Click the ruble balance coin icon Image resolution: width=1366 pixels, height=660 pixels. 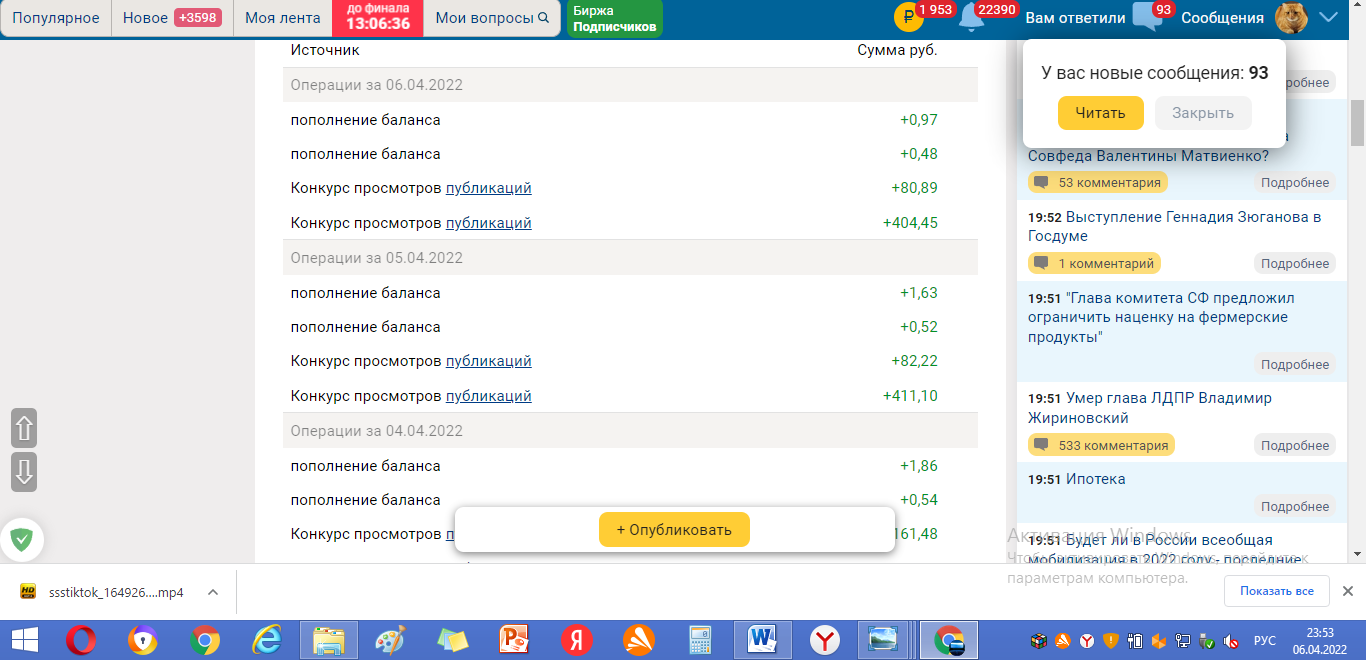click(x=908, y=17)
